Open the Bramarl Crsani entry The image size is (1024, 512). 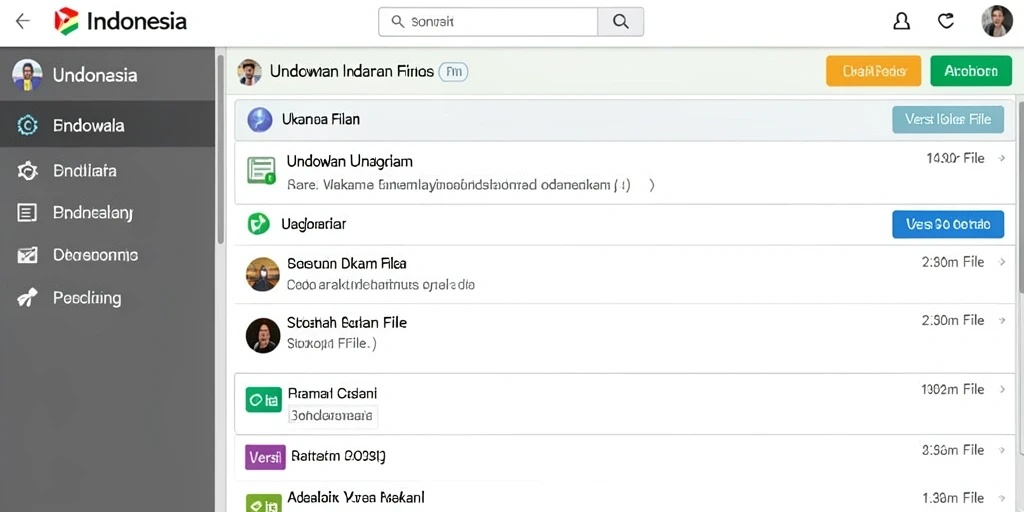[625, 404]
